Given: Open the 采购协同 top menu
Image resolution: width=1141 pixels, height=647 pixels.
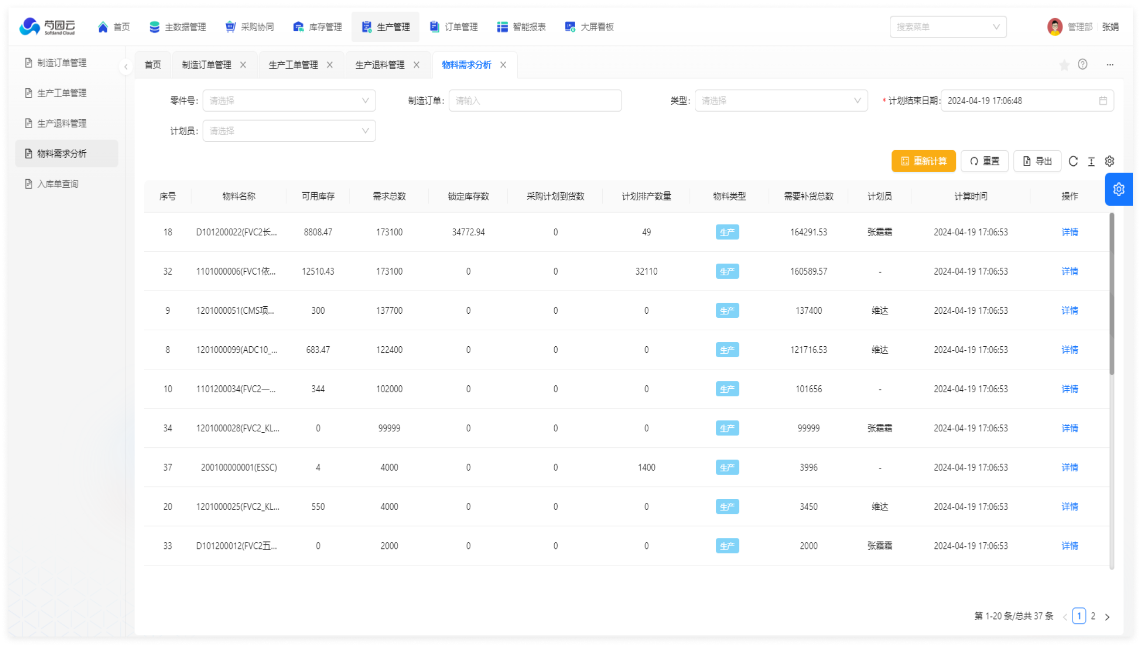Looking at the screenshot, I should point(250,27).
